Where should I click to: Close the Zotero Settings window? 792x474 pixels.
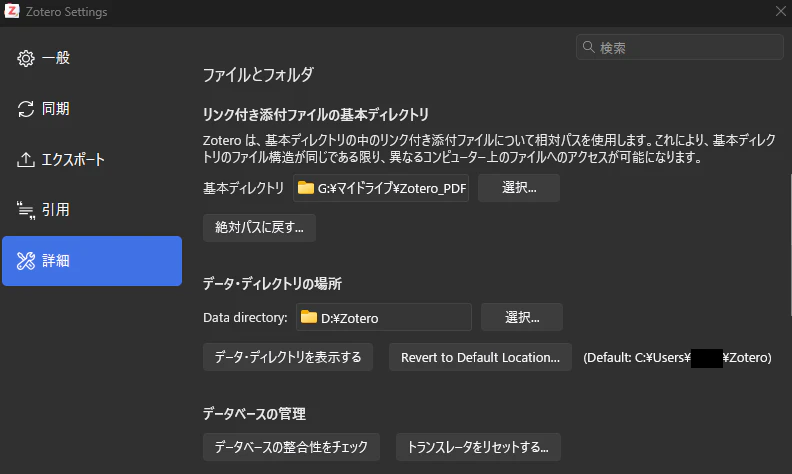coord(780,11)
